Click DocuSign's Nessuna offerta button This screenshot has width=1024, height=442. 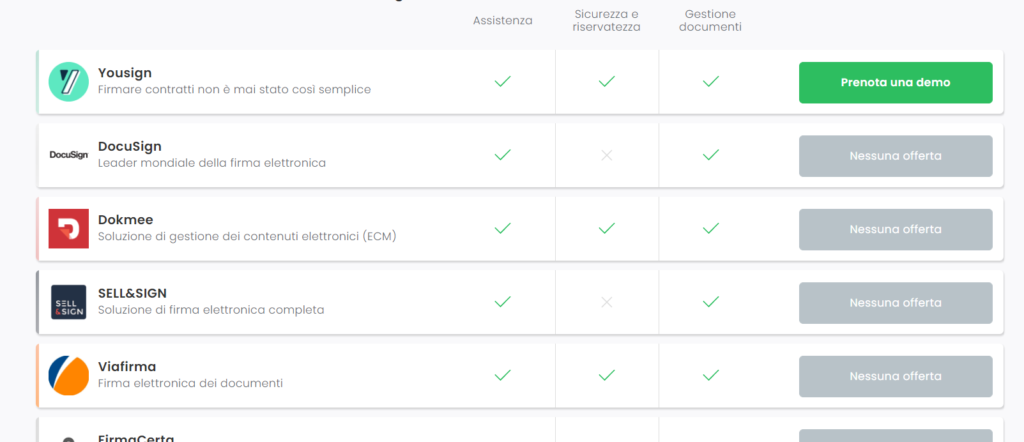(x=895, y=156)
